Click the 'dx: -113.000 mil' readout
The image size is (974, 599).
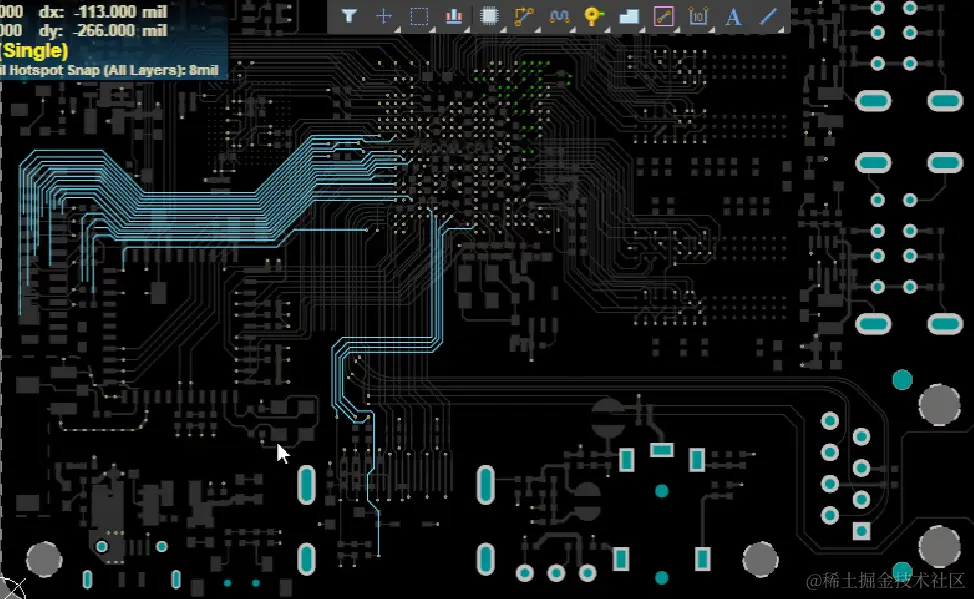point(102,12)
